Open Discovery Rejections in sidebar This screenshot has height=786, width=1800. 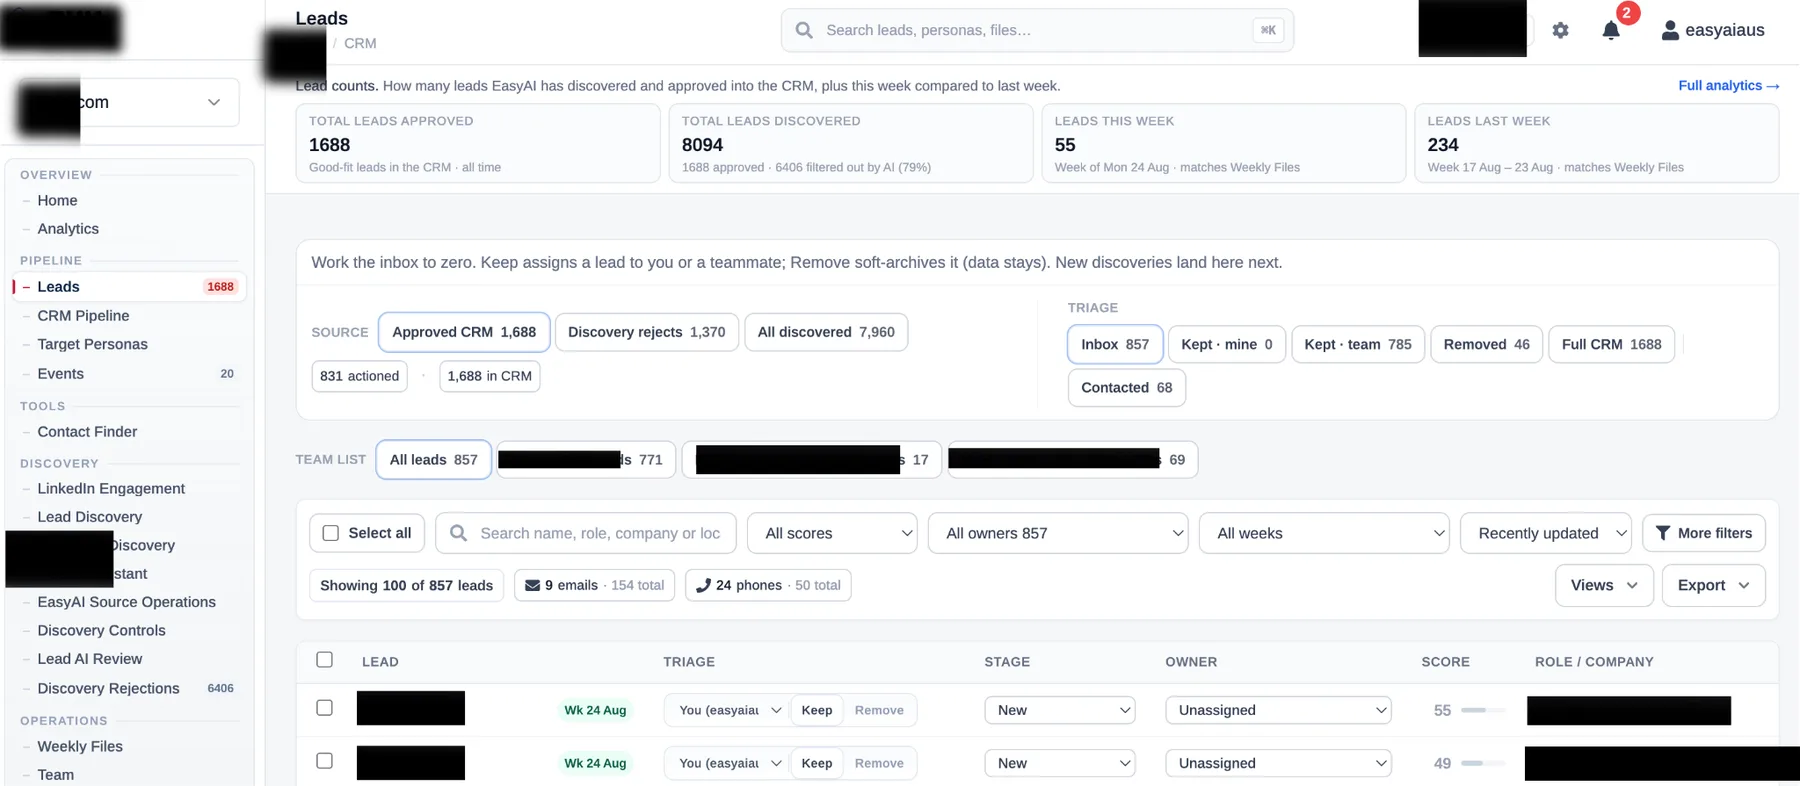point(108,688)
